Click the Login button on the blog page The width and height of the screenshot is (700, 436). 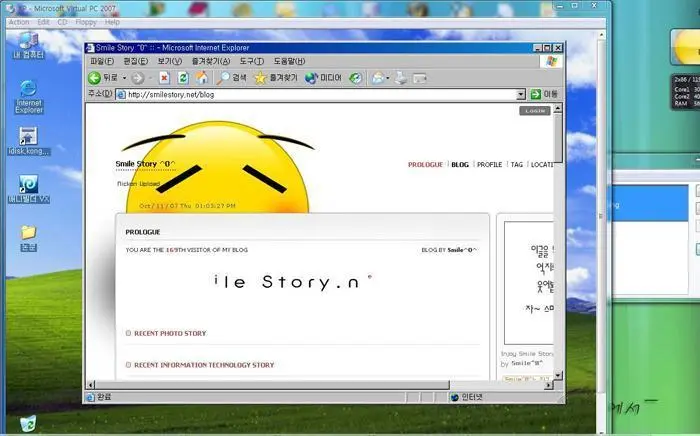[x=535, y=111]
